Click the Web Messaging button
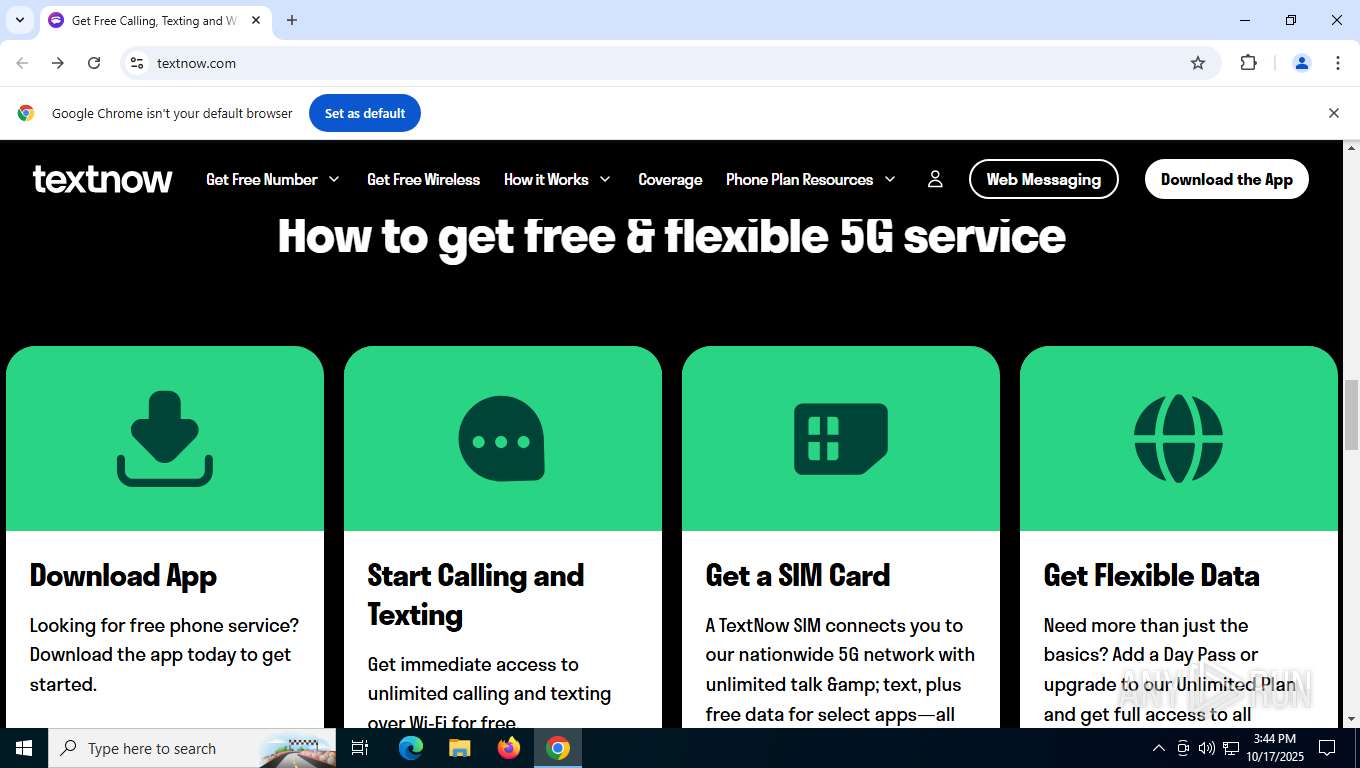This screenshot has width=1360, height=768. point(1044,179)
